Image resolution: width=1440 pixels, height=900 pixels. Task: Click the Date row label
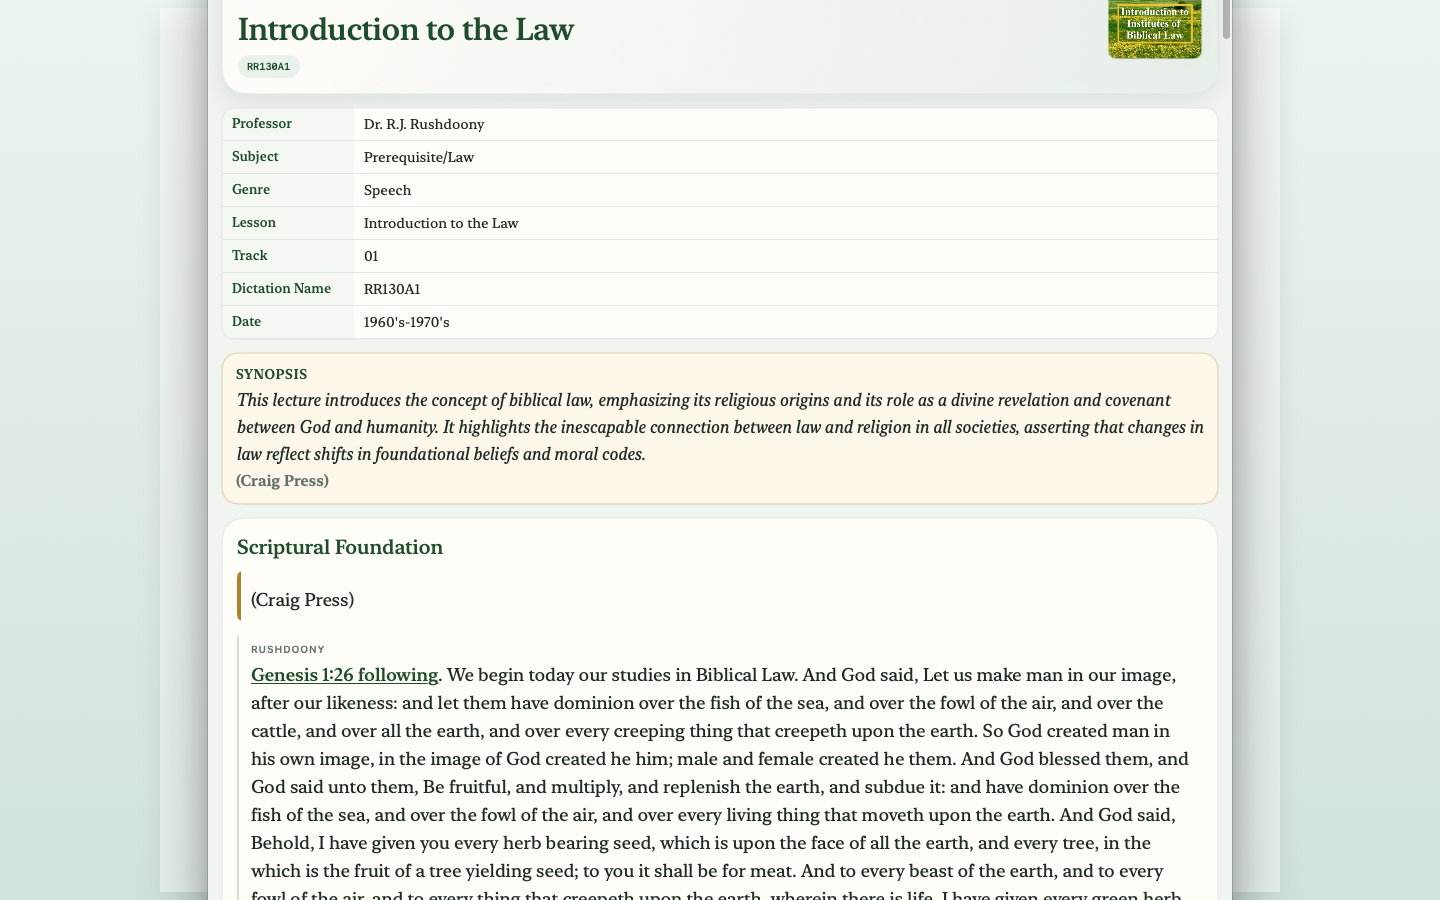246,322
